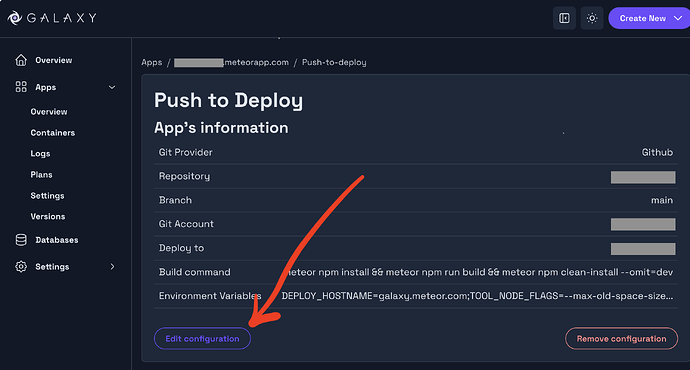This screenshot has width=690, height=370.
Task: Toggle the sidebar collapse panel icon
Action: (564, 18)
